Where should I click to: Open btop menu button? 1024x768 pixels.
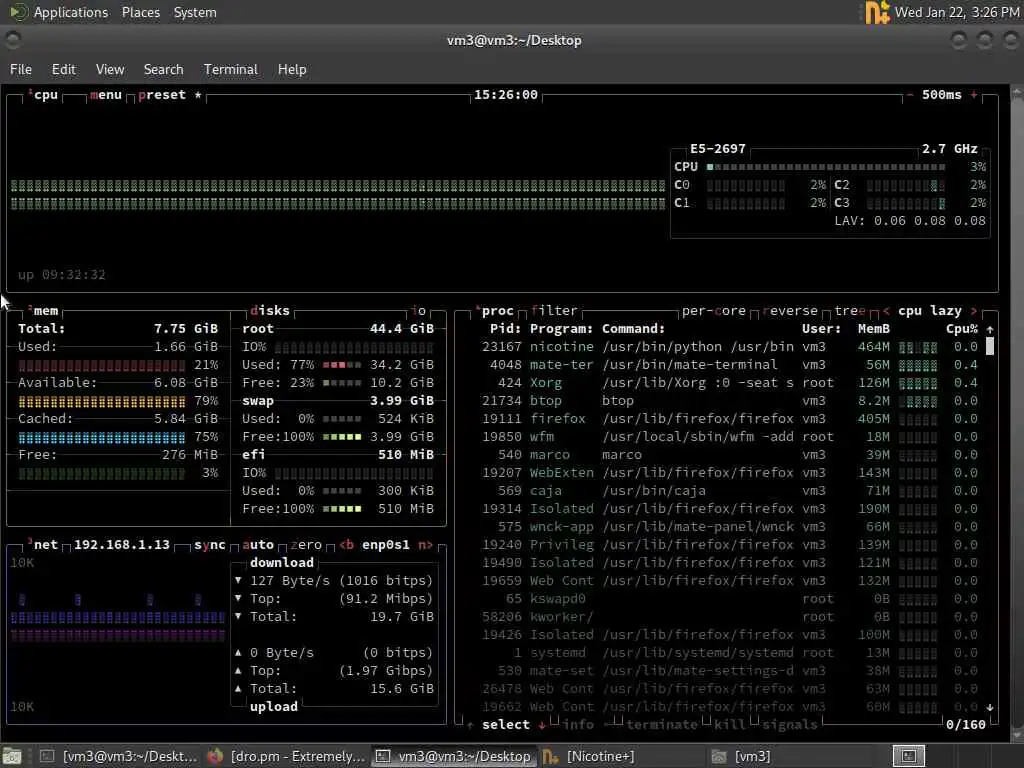(106, 95)
